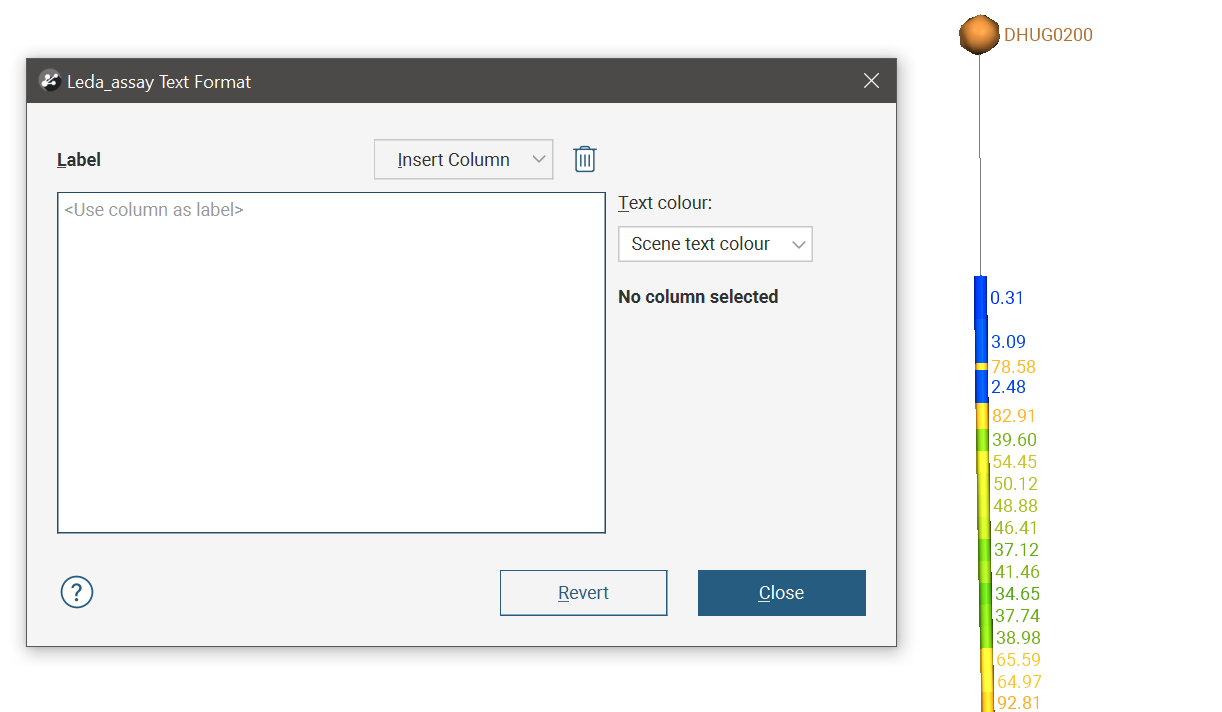Select the DHUG0200 drillhole collar sphere
The image size is (1222, 712).
point(979,35)
